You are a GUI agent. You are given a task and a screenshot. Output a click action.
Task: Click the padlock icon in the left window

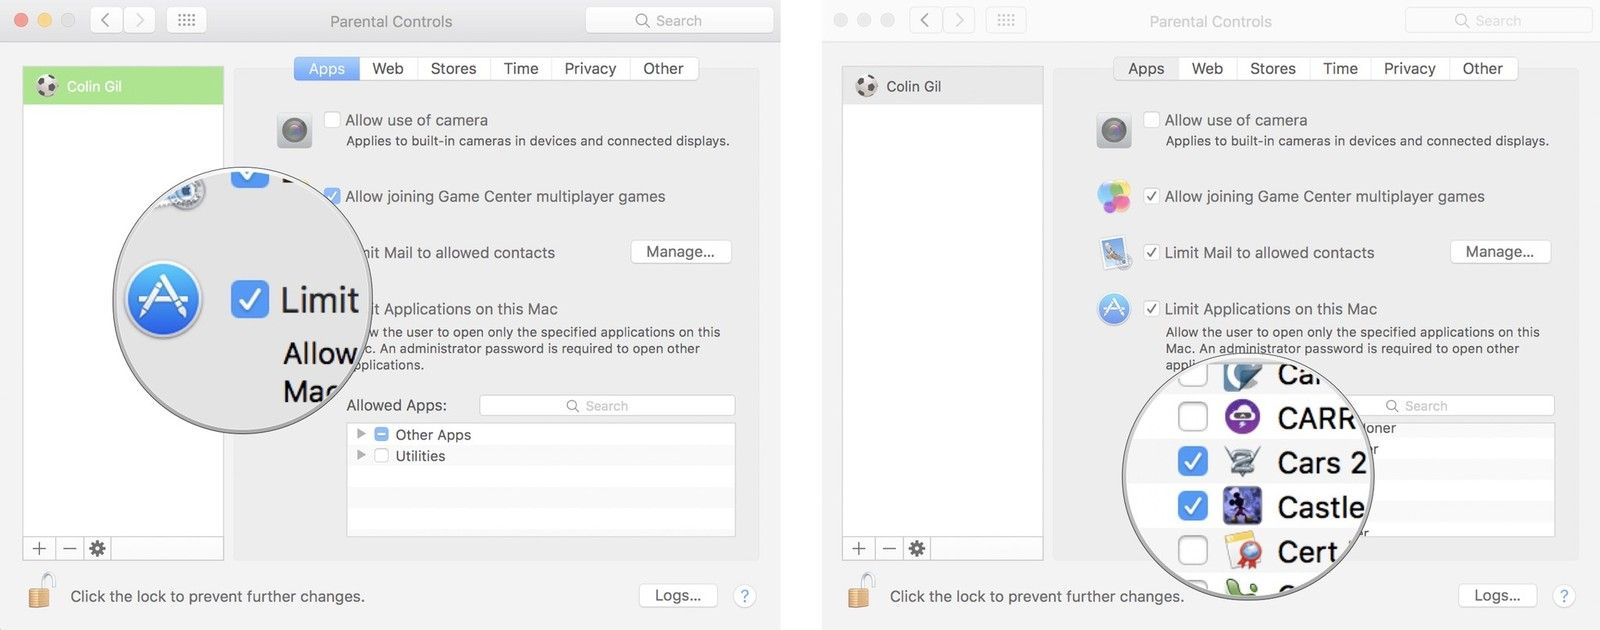click(40, 592)
